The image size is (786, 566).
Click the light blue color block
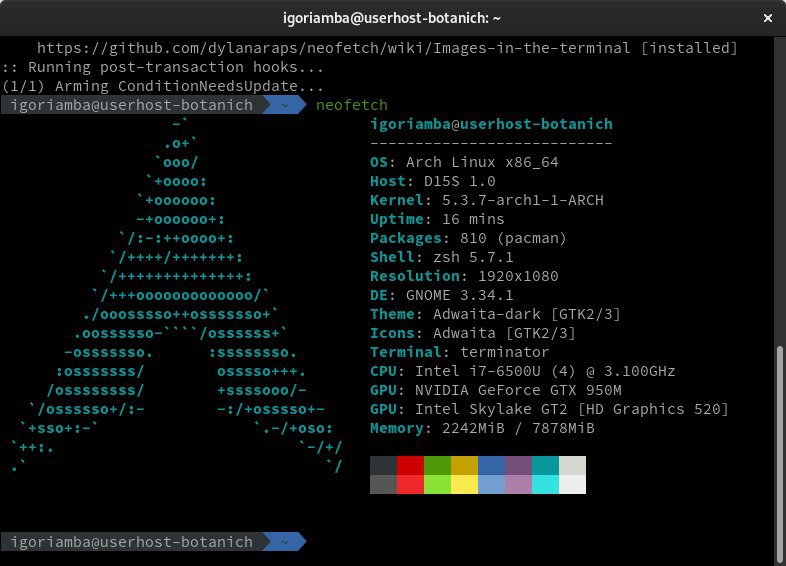492,485
